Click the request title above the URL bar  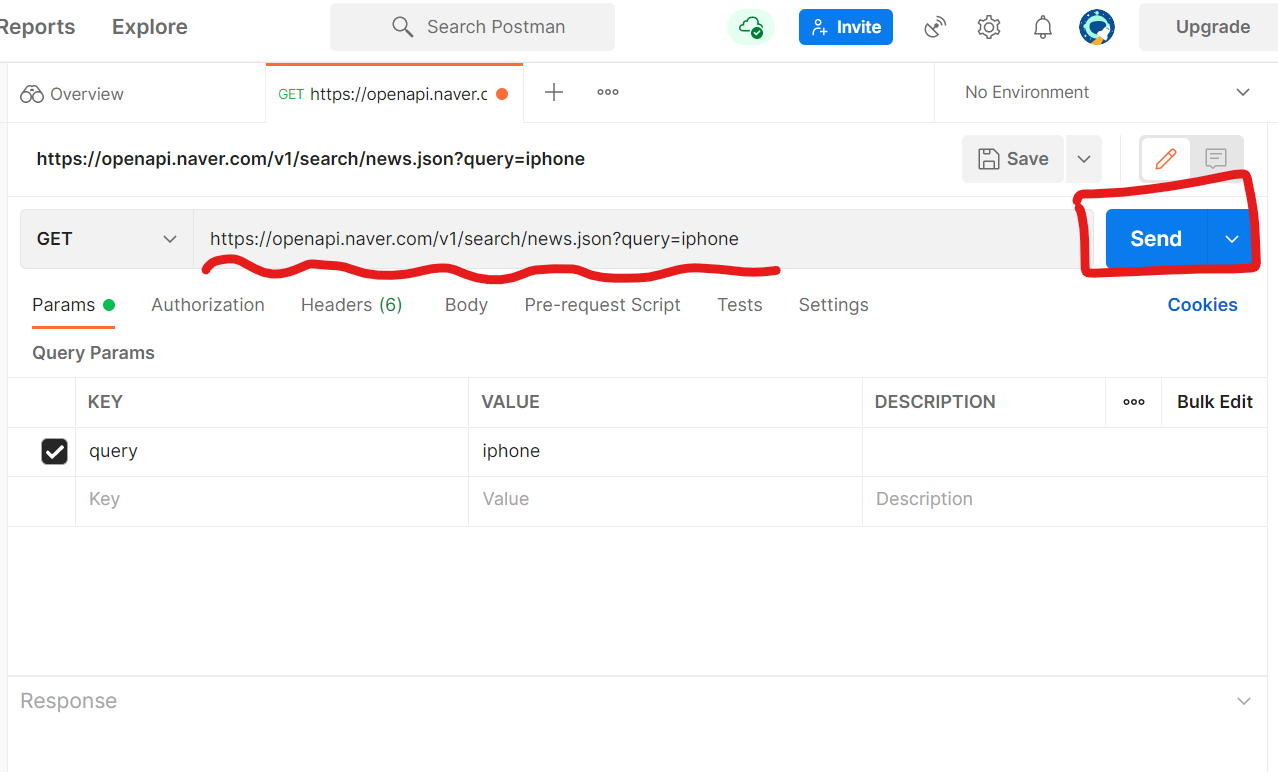[x=310, y=159]
